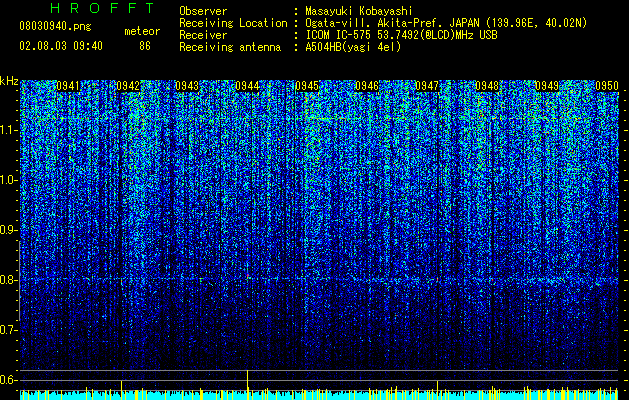Click the meteor count 86
Viewport: 629px width, 400px height.
click(x=145, y=46)
